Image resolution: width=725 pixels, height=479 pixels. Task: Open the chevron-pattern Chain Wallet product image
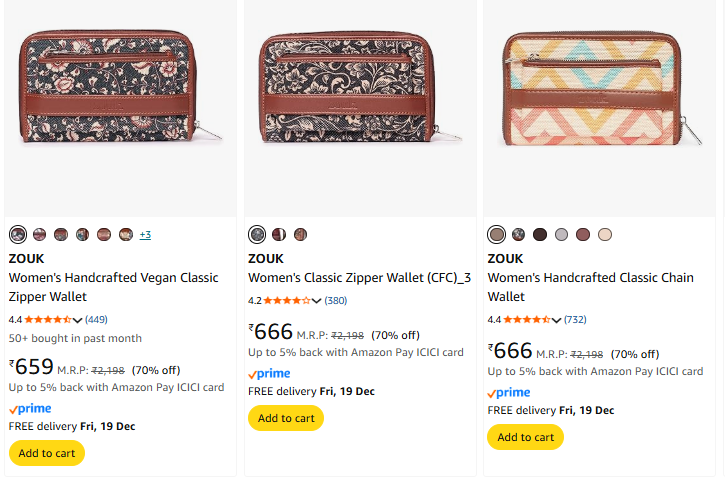point(603,90)
